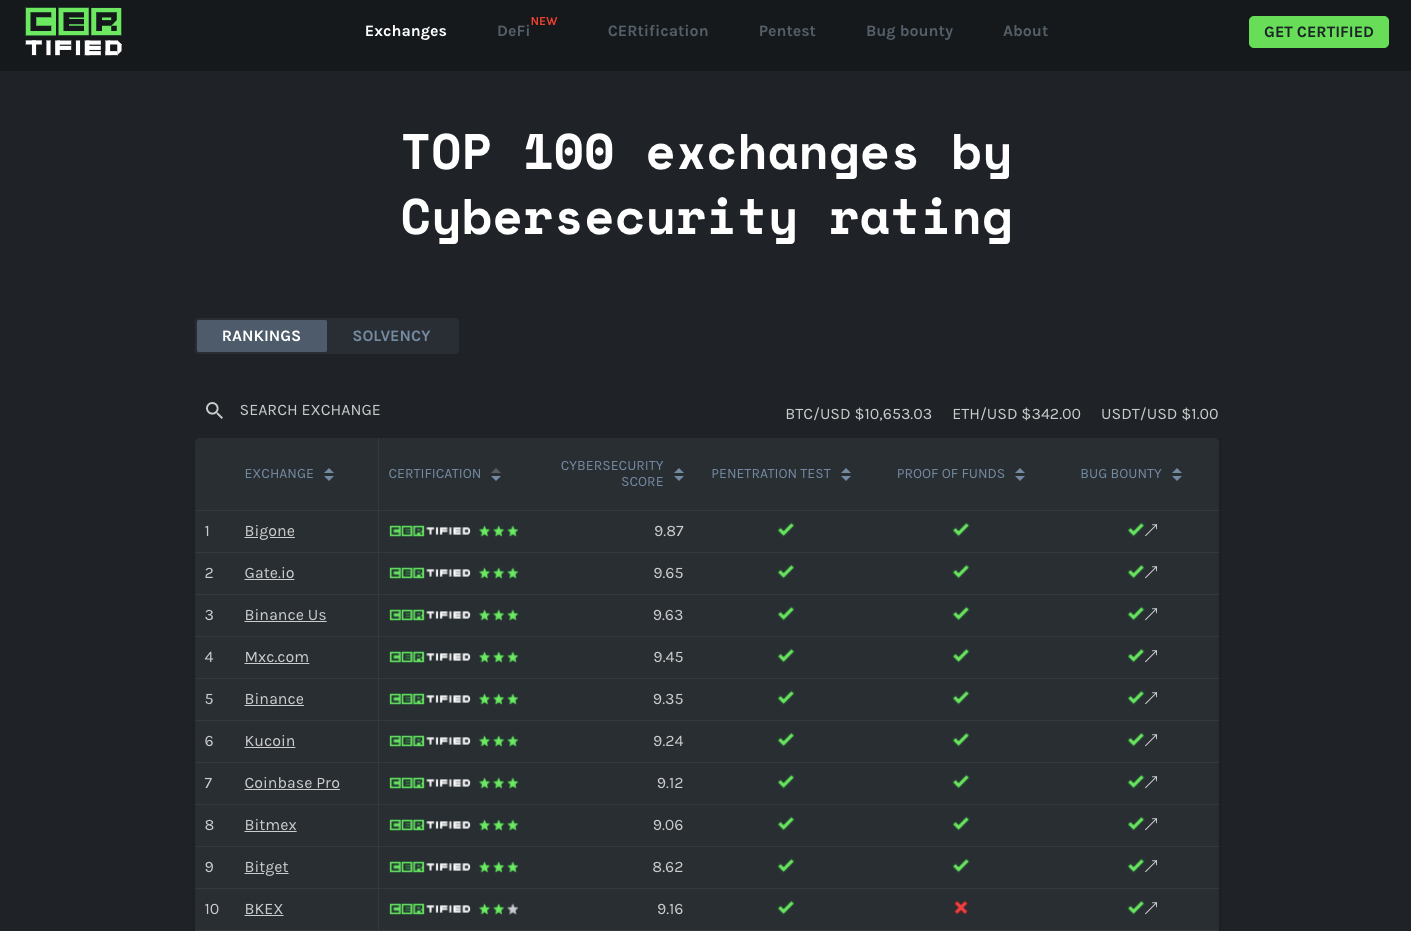Click the Get Certified button
1411x931 pixels.
[1319, 32]
